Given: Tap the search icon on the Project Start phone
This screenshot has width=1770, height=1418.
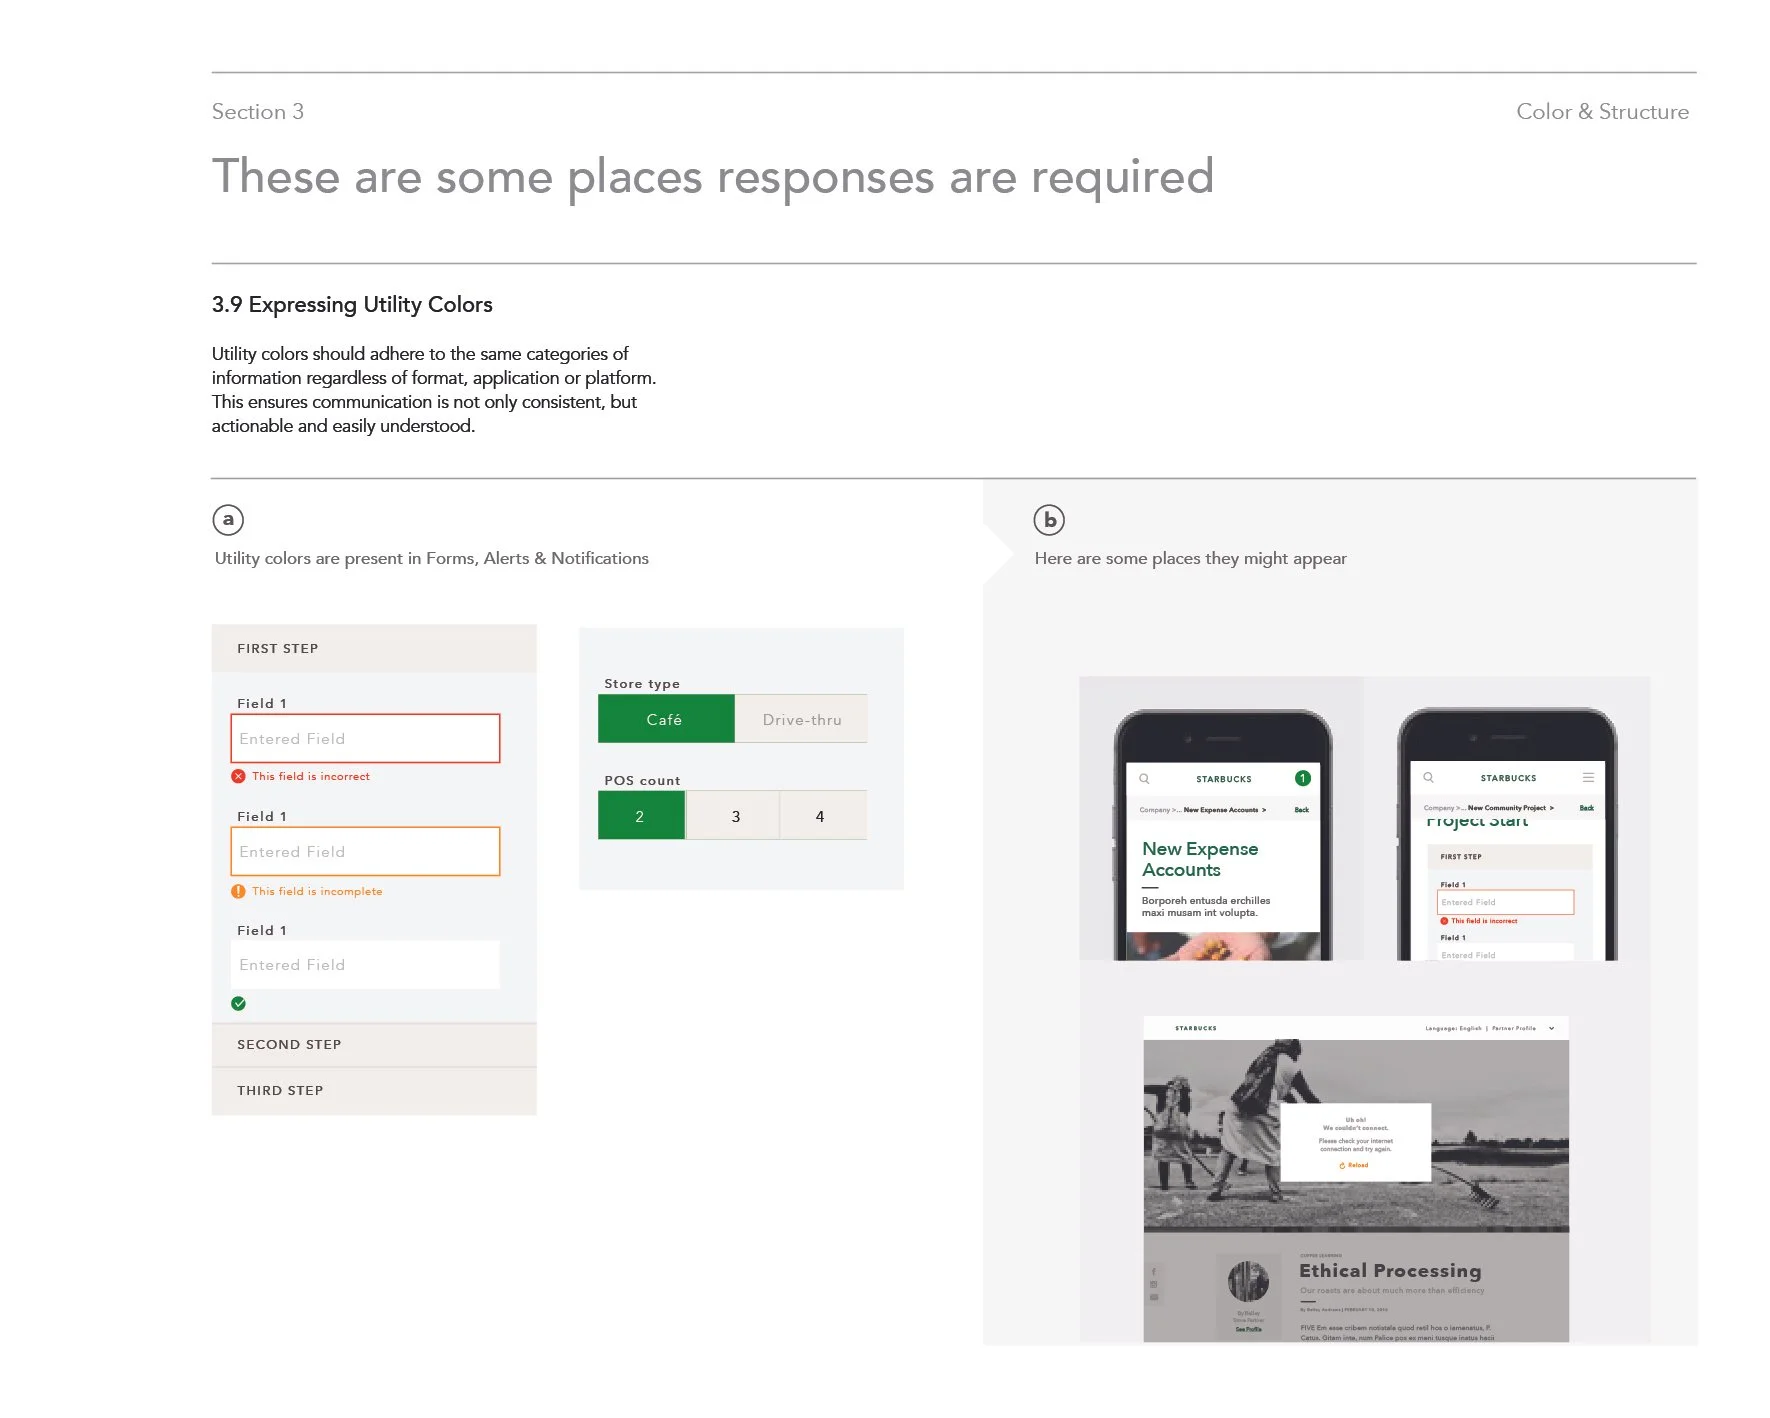Looking at the screenshot, I should [1428, 777].
